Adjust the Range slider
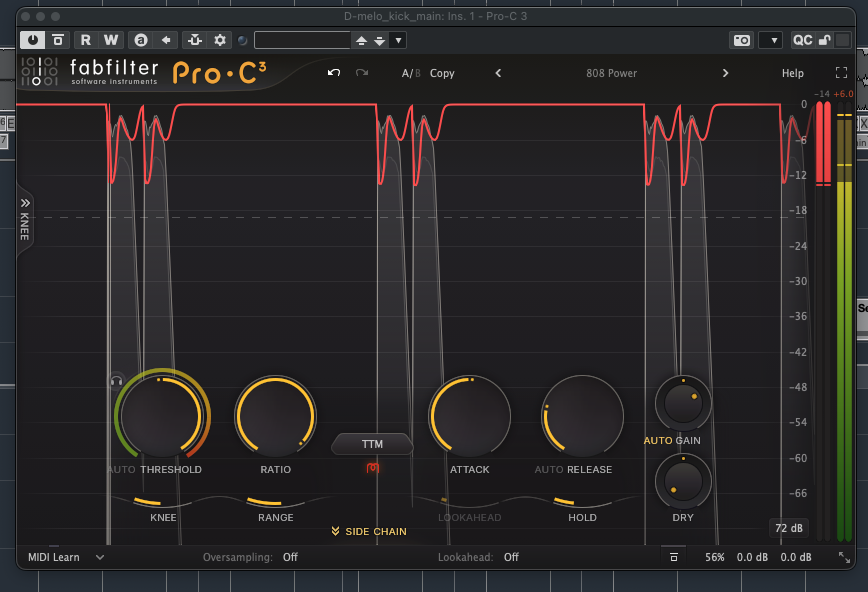Viewport: 868px width, 592px height. (275, 502)
